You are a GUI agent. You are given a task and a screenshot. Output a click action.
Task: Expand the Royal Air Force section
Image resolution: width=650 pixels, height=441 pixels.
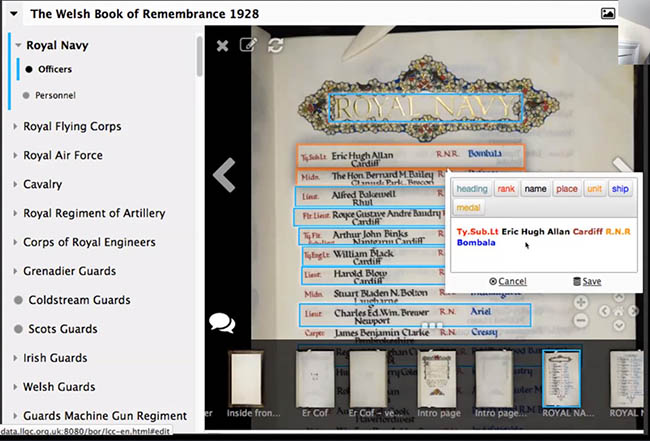(15, 155)
